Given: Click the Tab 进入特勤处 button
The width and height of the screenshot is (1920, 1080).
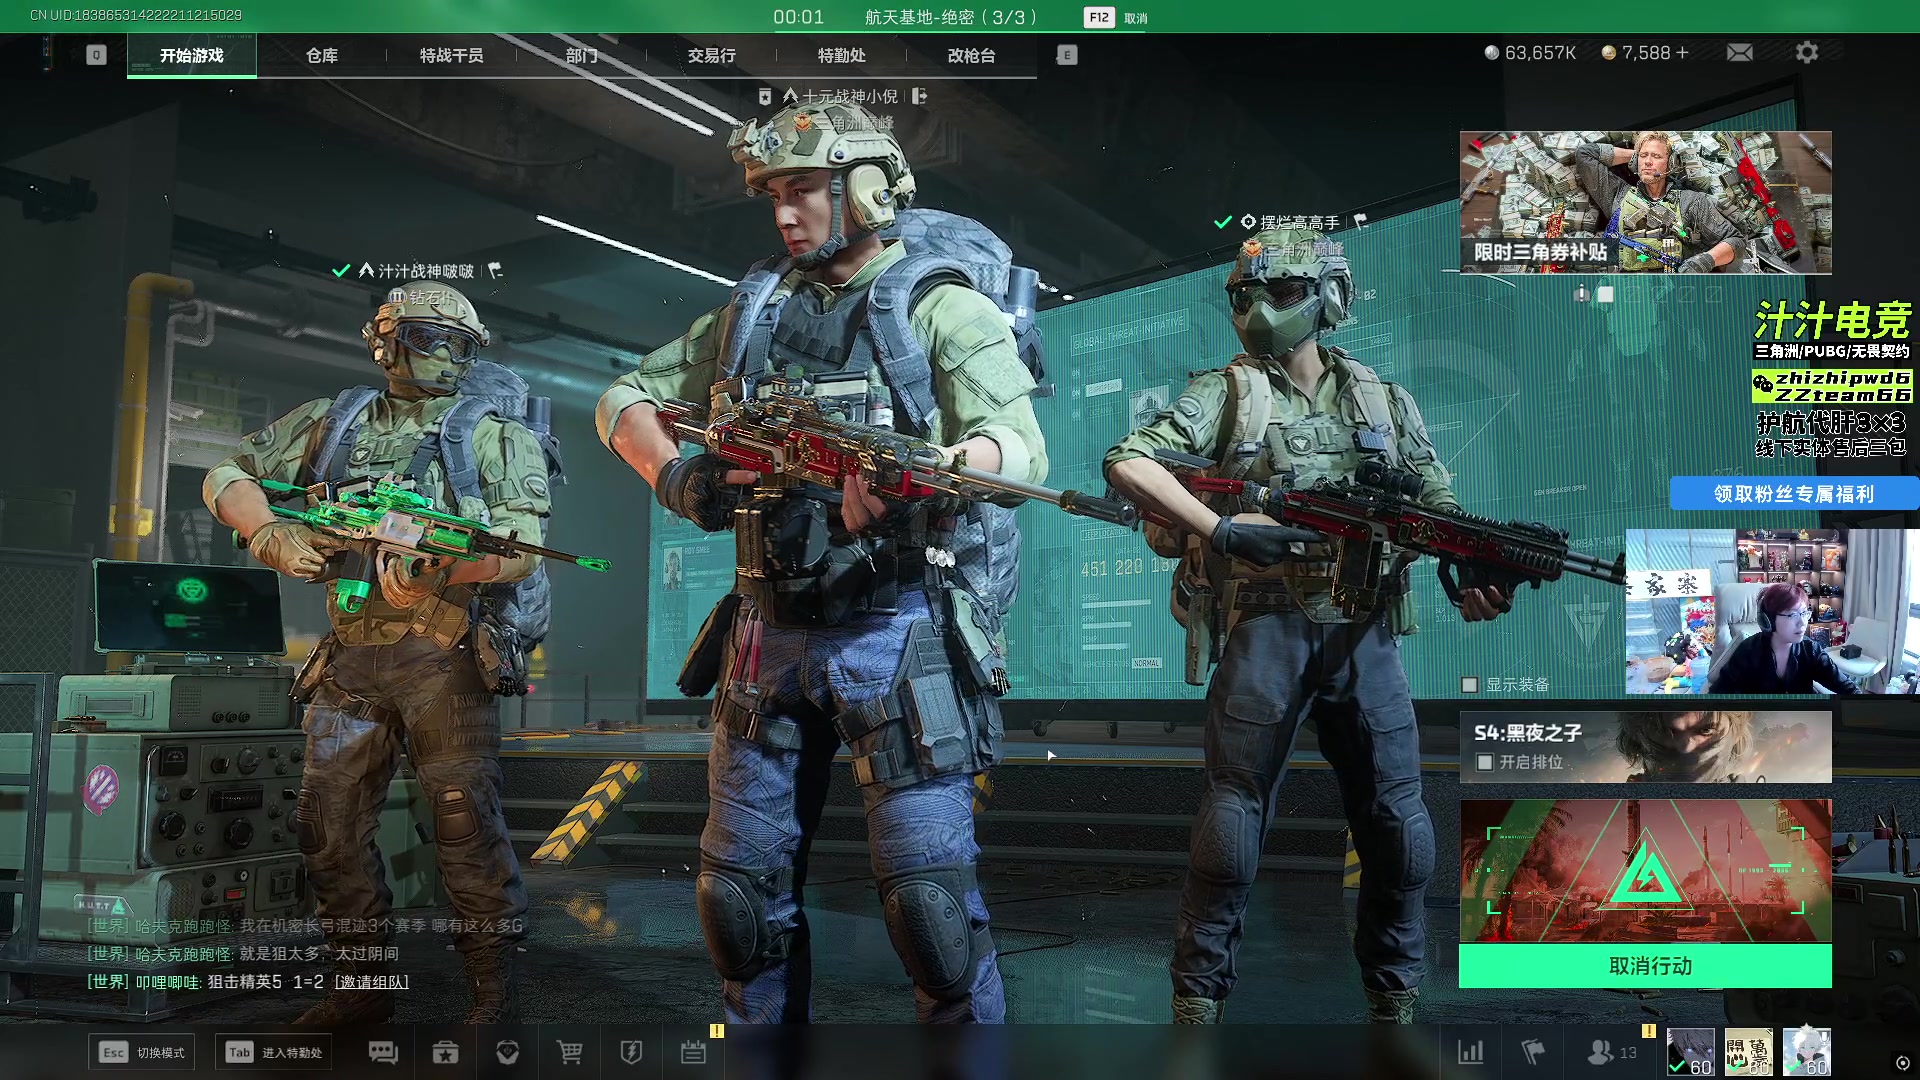Looking at the screenshot, I should (x=274, y=1052).
